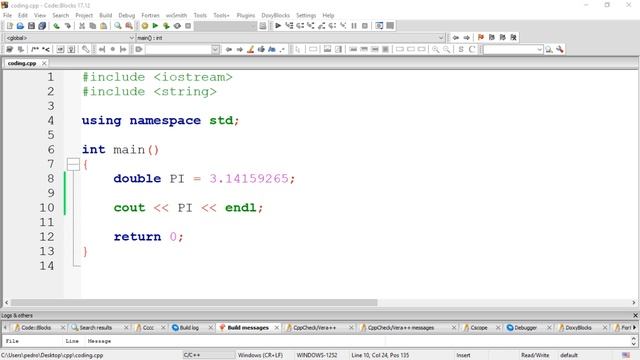This screenshot has width=640, height=360.
Task: Undo the last edit
Action: (56, 26)
